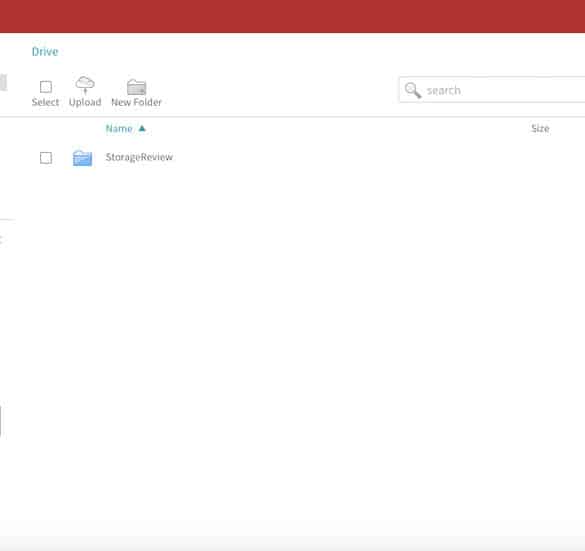Click the magnifying glass search icon
The image size is (585, 551).
click(x=413, y=90)
